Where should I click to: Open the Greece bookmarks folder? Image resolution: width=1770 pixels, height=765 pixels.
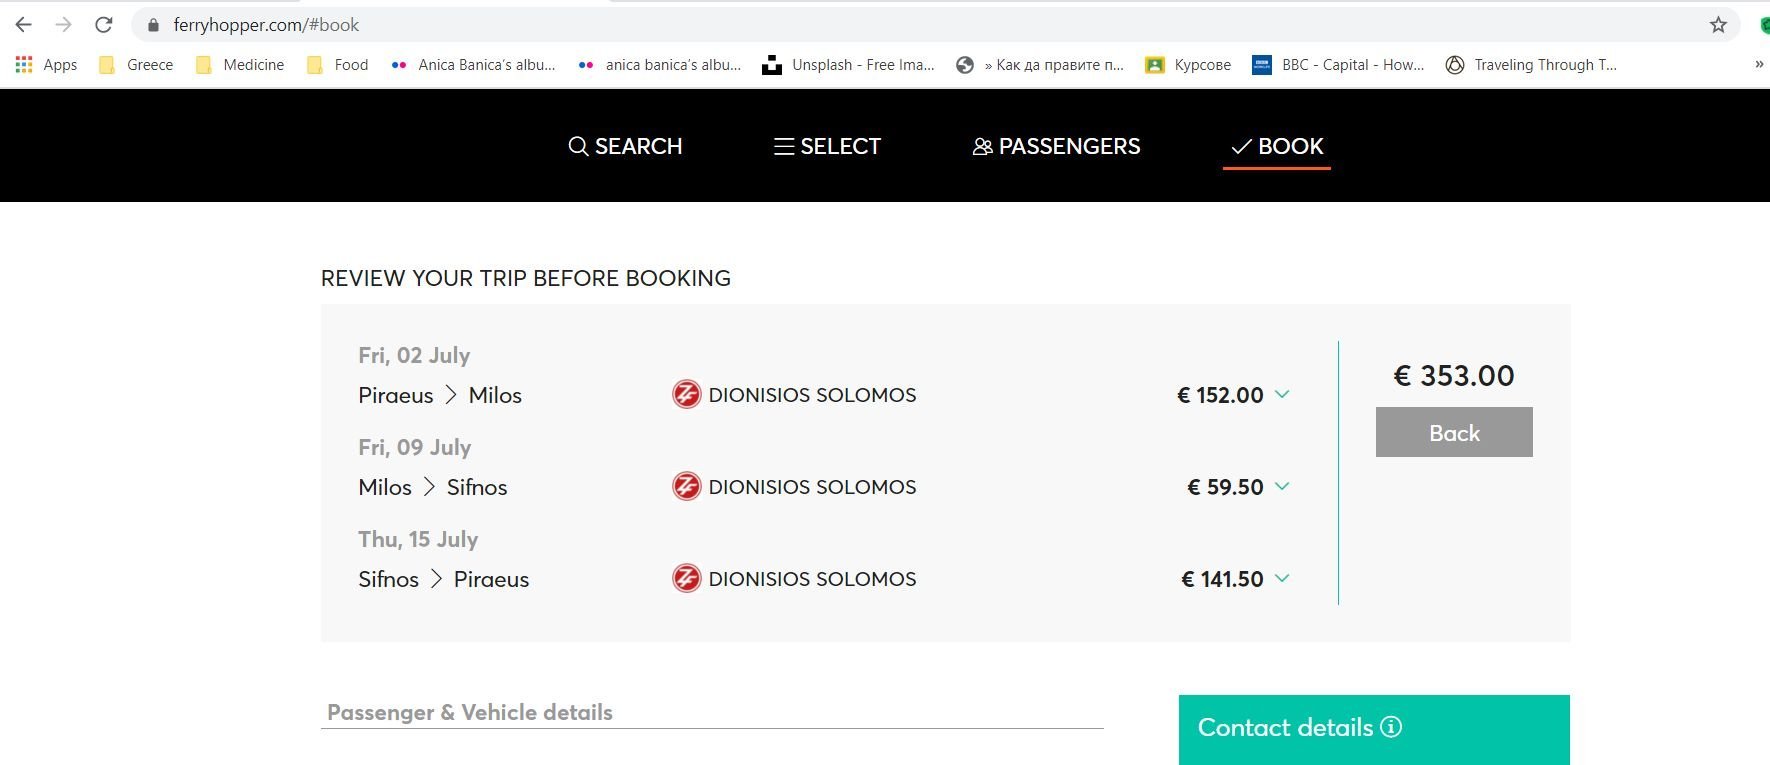137,65
